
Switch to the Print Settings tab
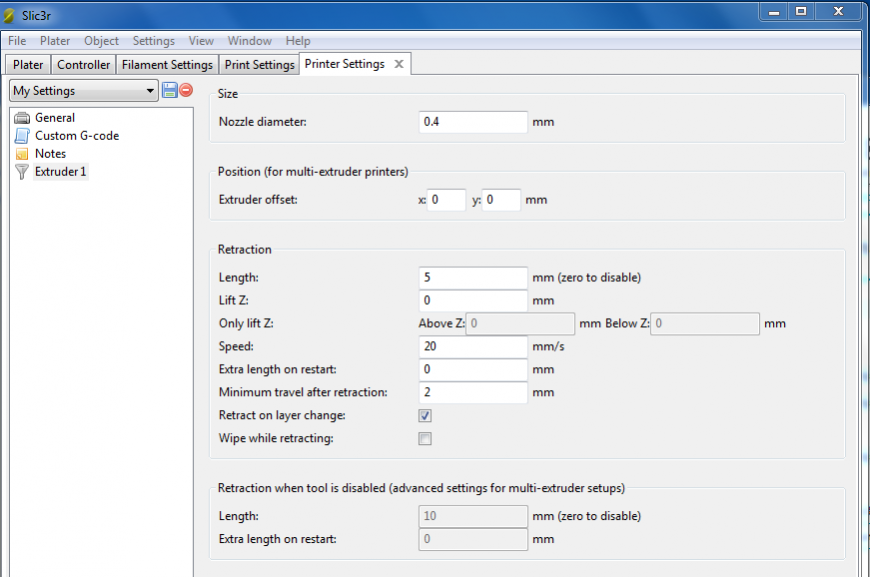259,64
